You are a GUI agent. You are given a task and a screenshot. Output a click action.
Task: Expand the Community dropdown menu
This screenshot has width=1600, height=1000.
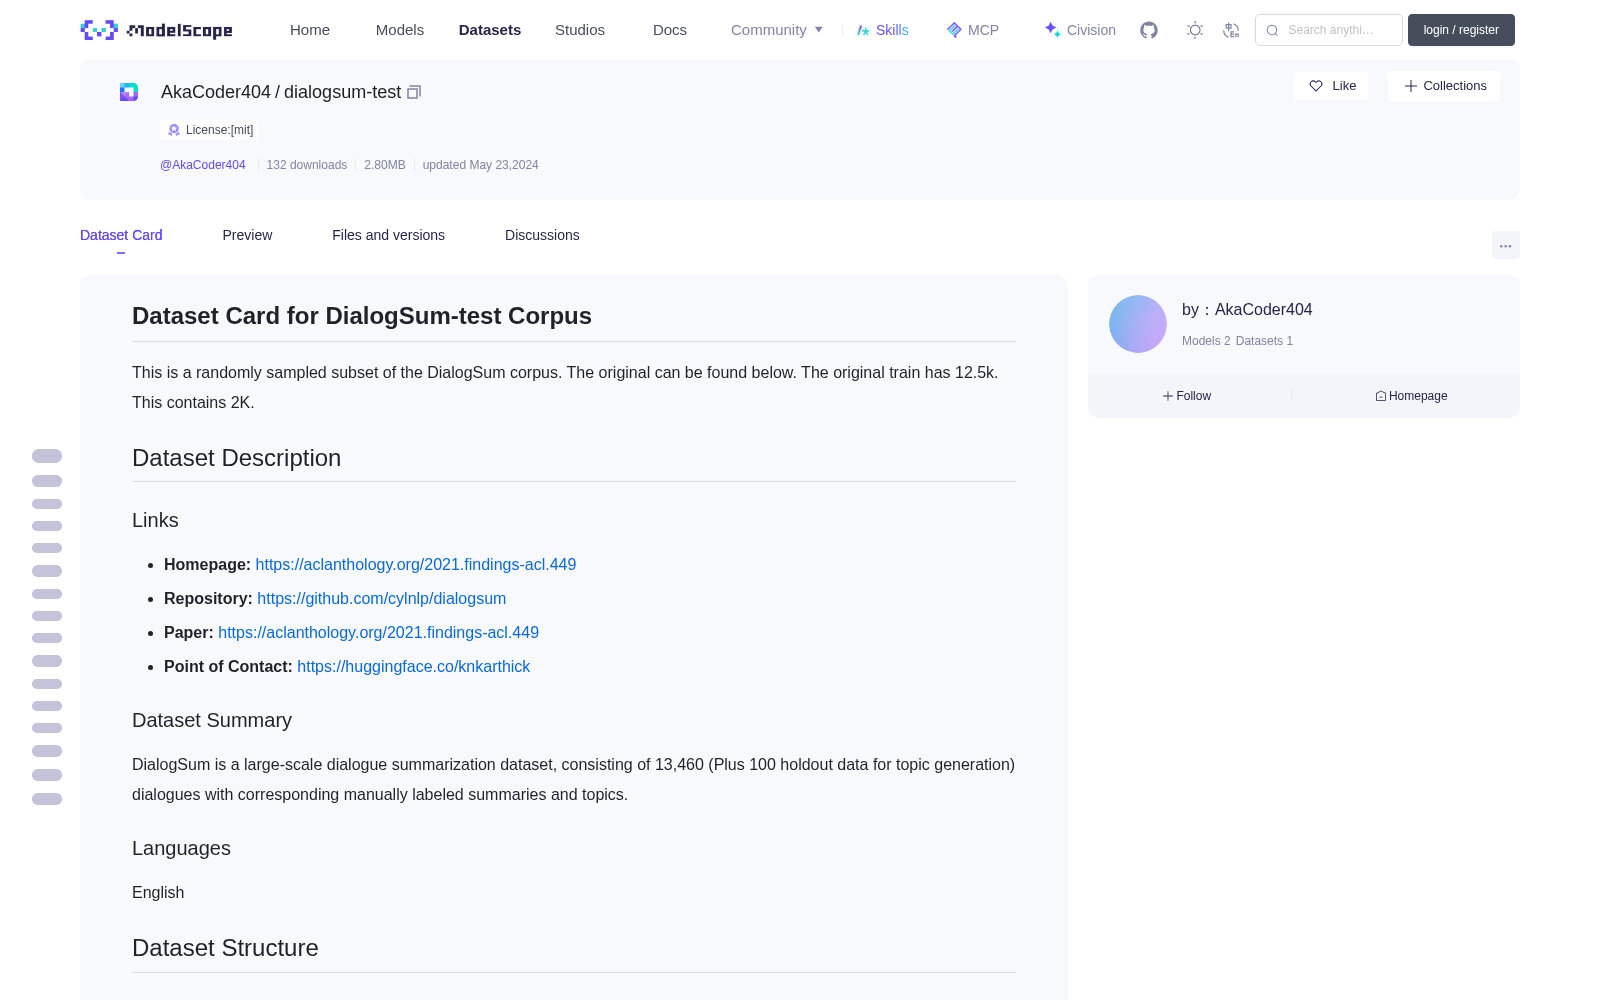(x=777, y=30)
